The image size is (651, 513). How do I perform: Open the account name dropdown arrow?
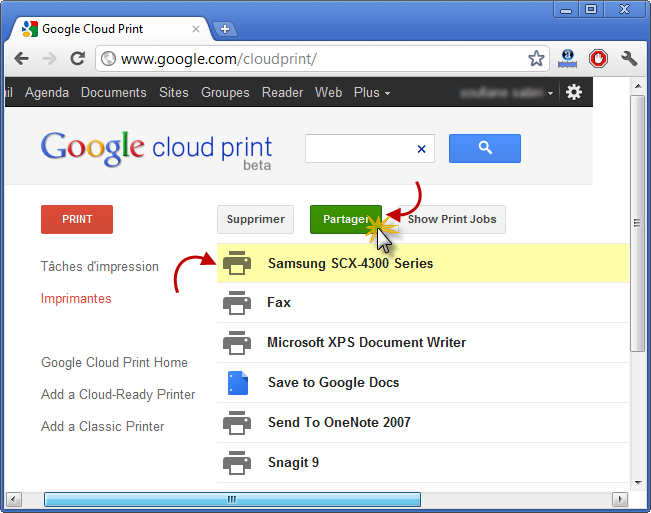pyautogui.click(x=550, y=93)
